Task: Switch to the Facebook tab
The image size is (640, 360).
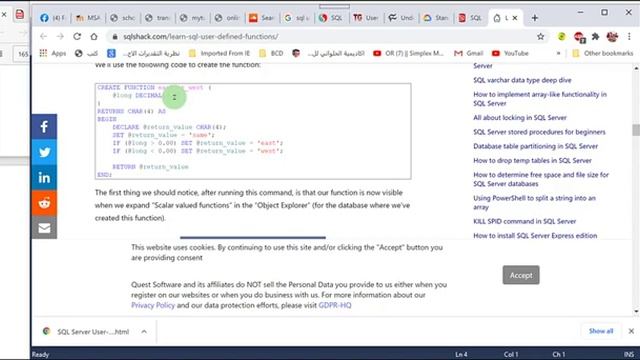Action: 53,18
